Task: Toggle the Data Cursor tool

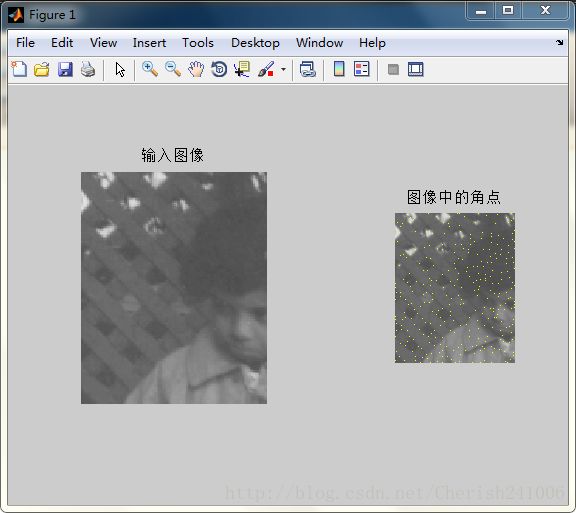Action: pyautogui.click(x=242, y=69)
